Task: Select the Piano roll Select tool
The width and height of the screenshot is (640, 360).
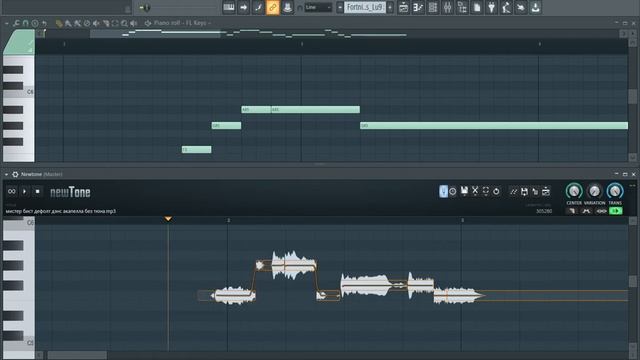Action: [115, 23]
